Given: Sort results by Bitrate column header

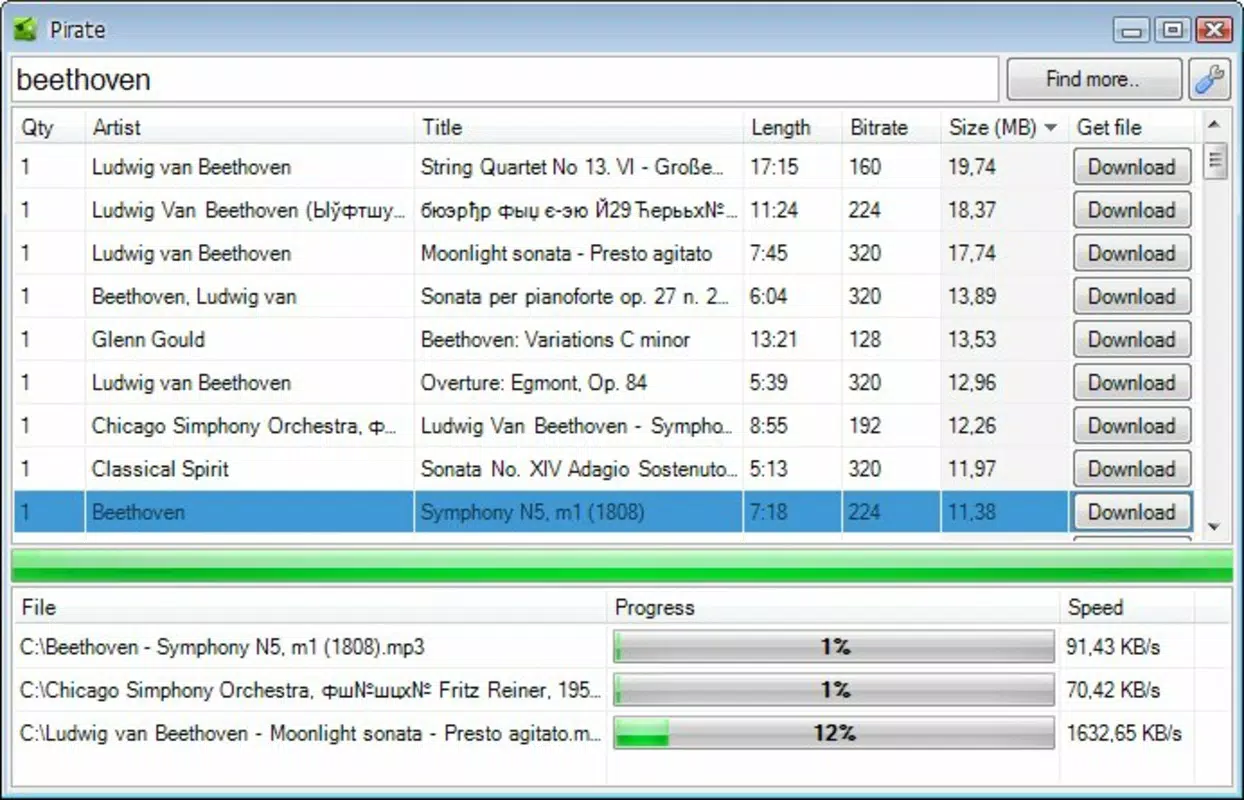Looking at the screenshot, I should (x=892, y=127).
